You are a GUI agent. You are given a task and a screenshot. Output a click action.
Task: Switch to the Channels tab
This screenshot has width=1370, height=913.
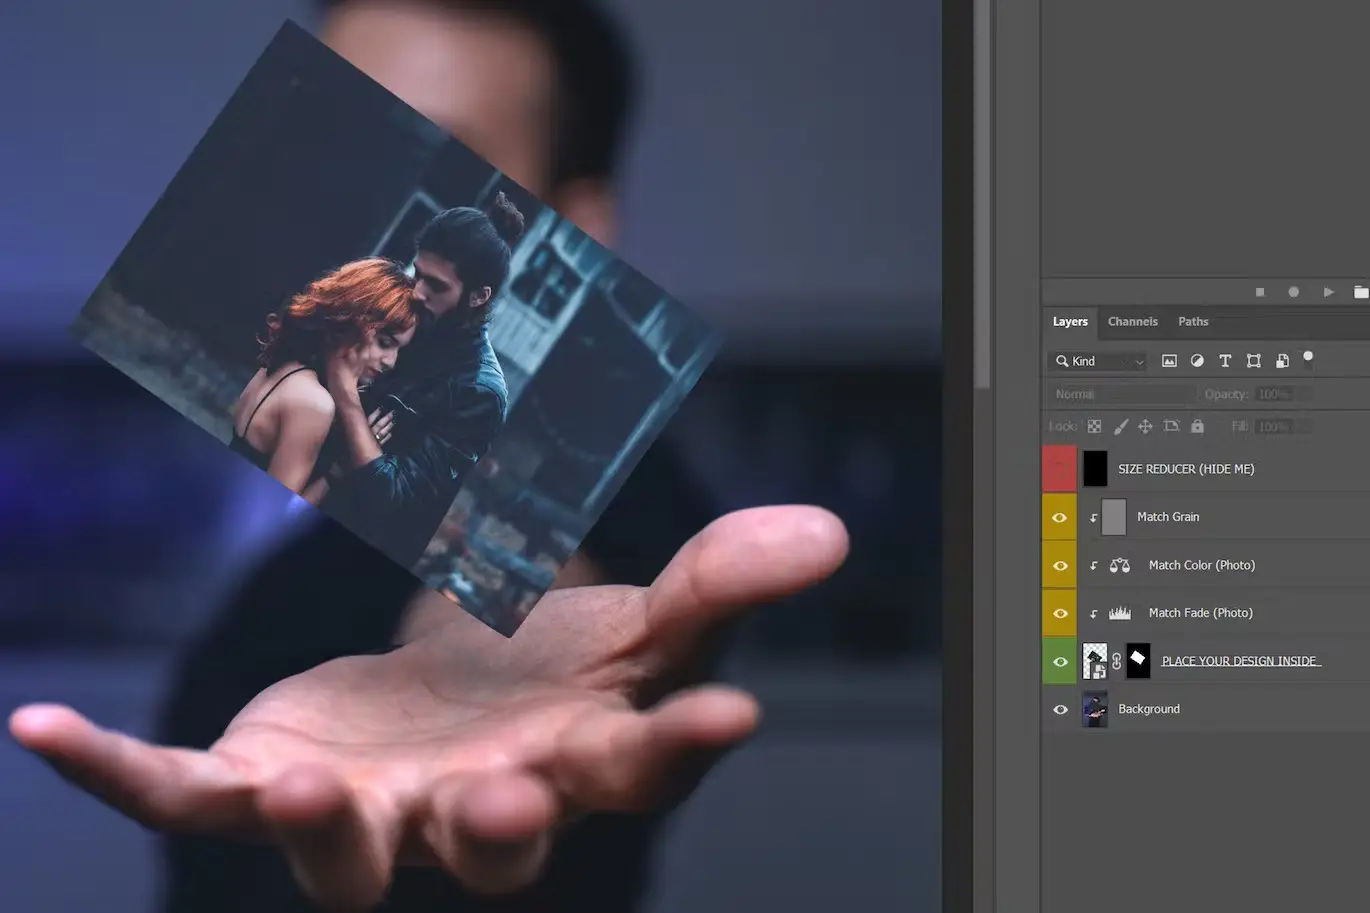tap(1132, 321)
